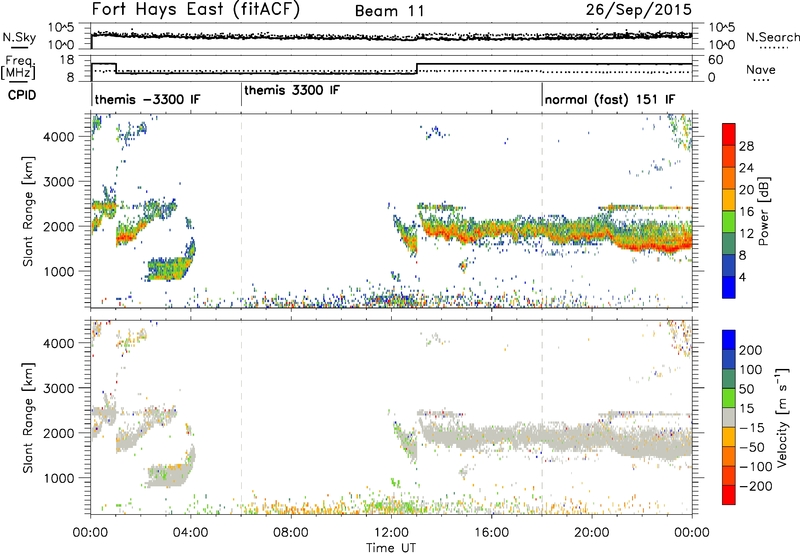This screenshot has width=800, height=554.
Task: Click the "-15" Velocity colorbar tick label
Action: 752,427
